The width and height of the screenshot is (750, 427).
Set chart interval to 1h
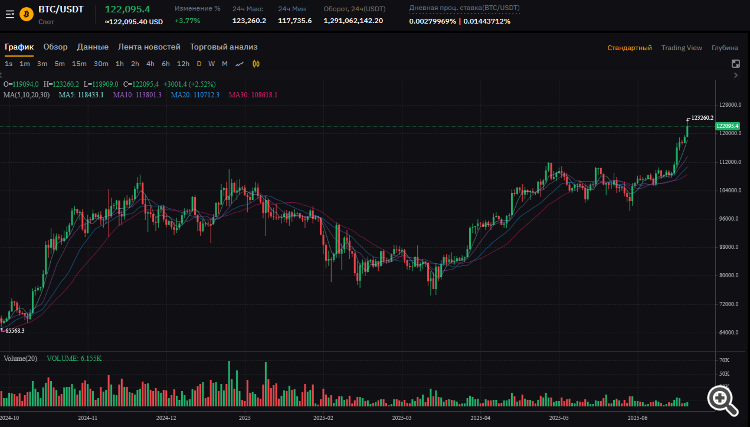click(120, 63)
